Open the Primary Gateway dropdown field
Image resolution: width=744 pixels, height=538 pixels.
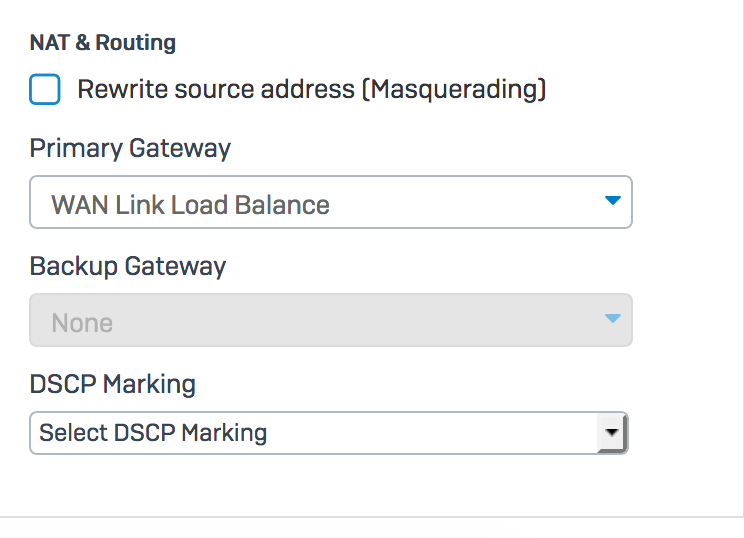click(331, 202)
